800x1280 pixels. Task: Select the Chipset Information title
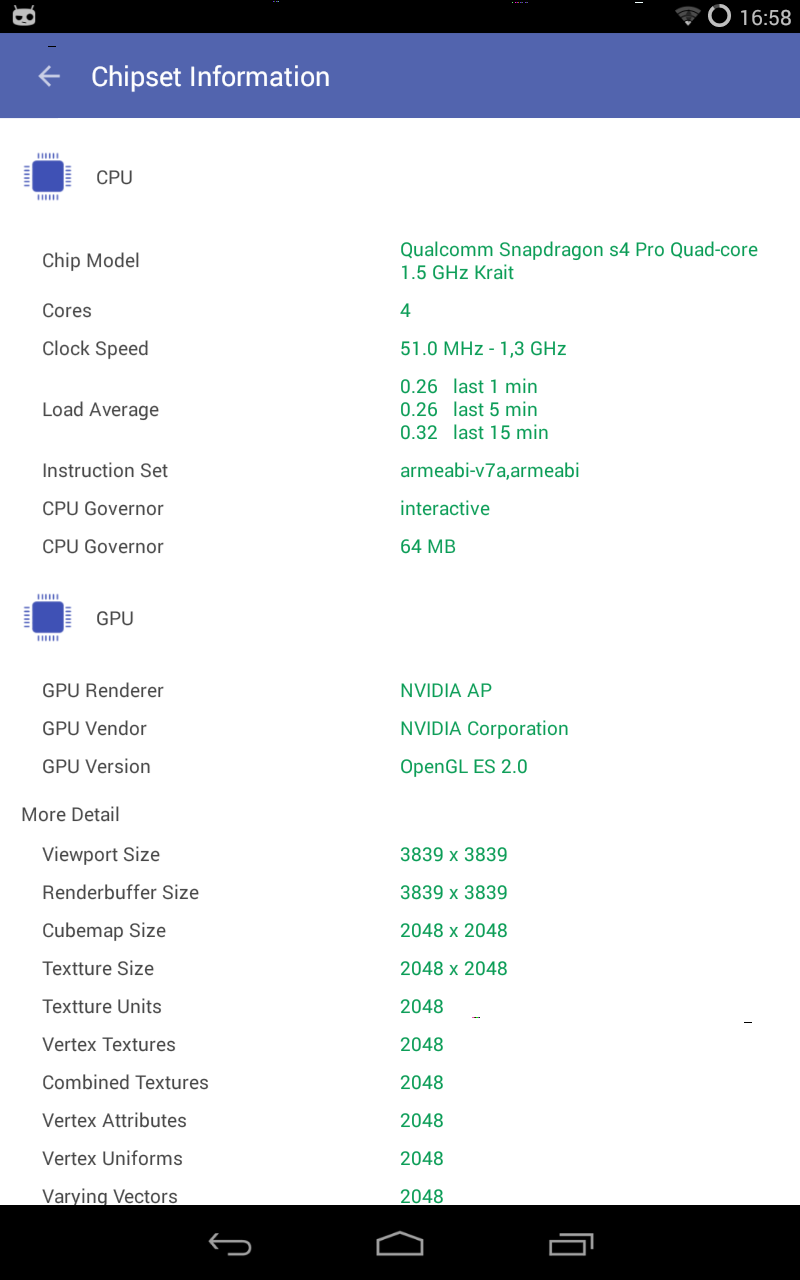point(210,76)
